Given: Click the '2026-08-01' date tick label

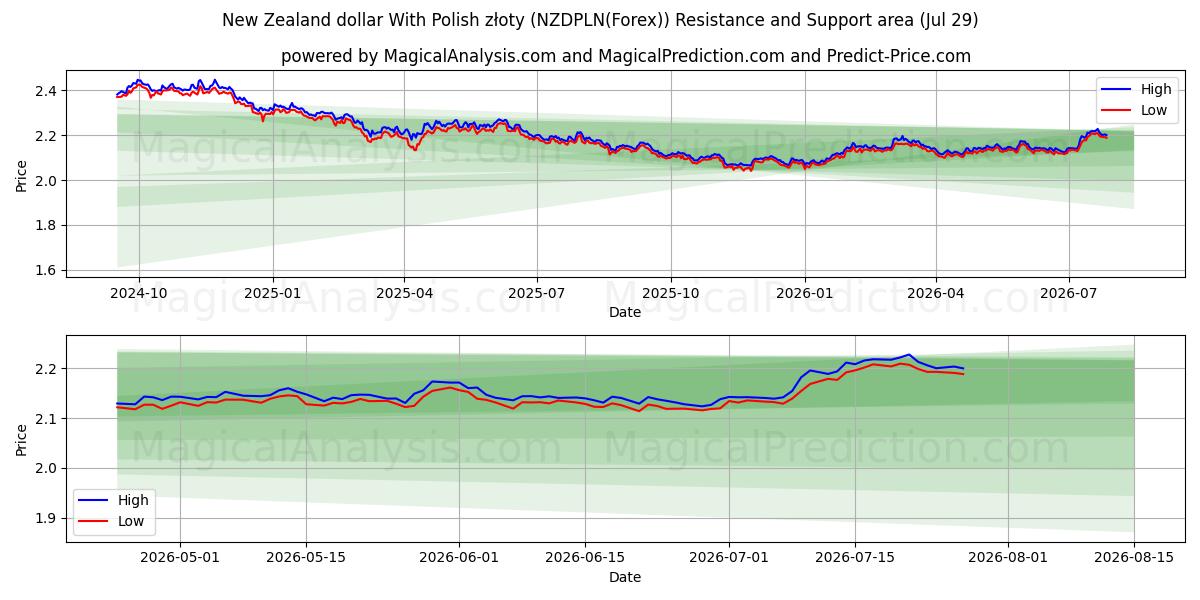Looking at the screenshot, I should tap(1008, 559).
